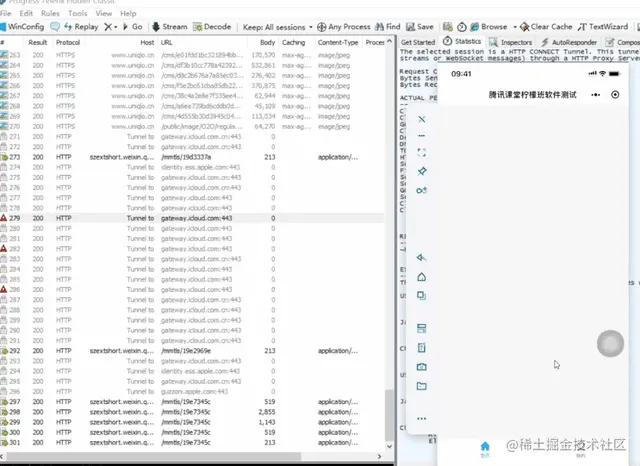Viewport: 640px width, 466px height.
Task: Open Keep: All sessions dropdown
Action: (278, 27)
